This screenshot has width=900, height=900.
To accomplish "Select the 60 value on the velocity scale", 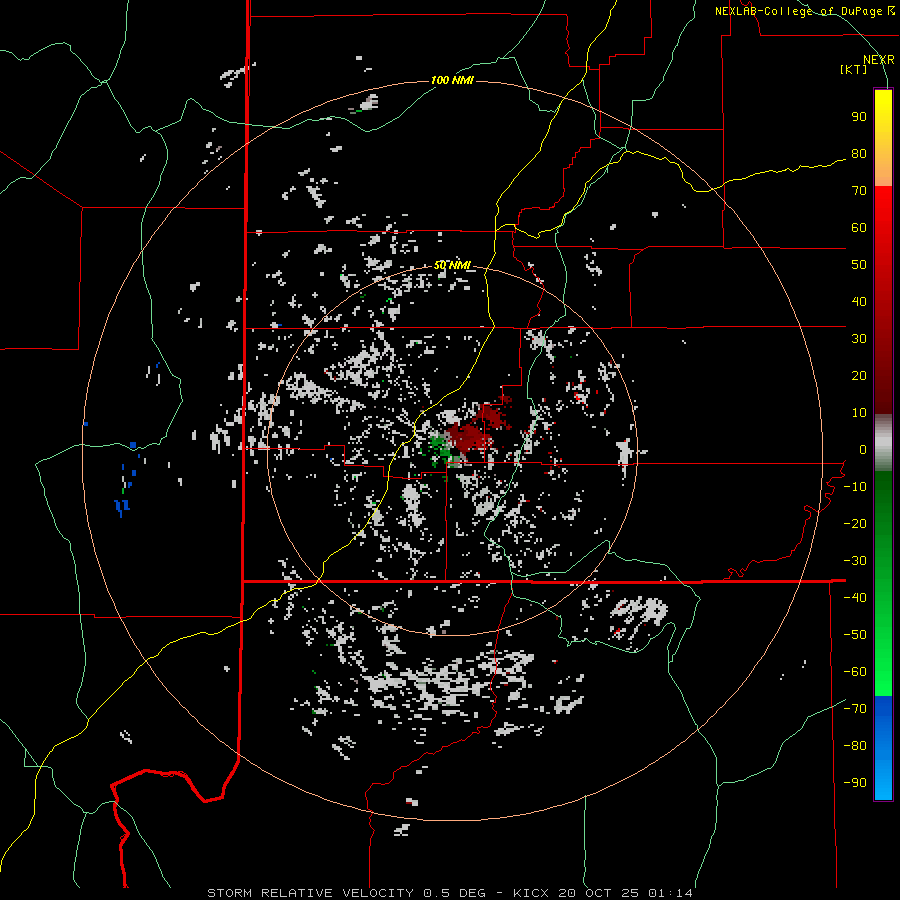I will [x=859, y=228].
